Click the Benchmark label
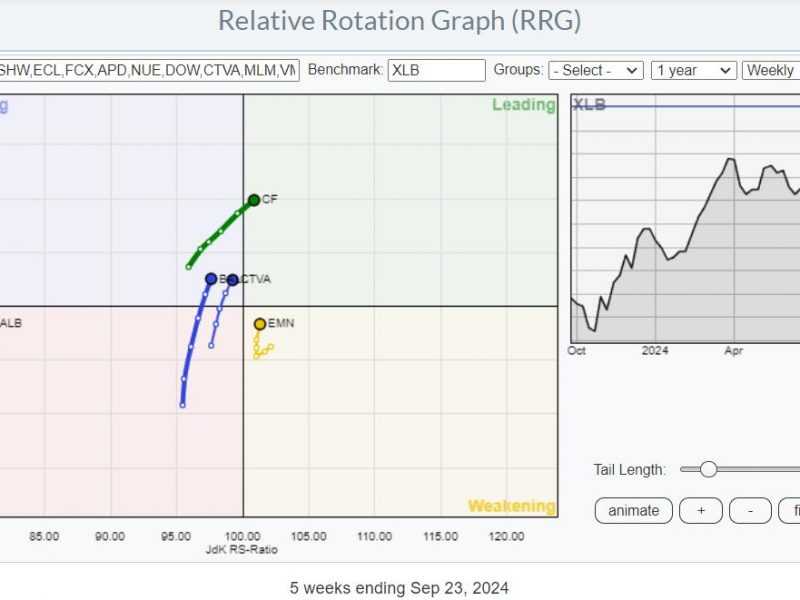The image size is (800, 600). pyautogui.click(x=345, y=69)
